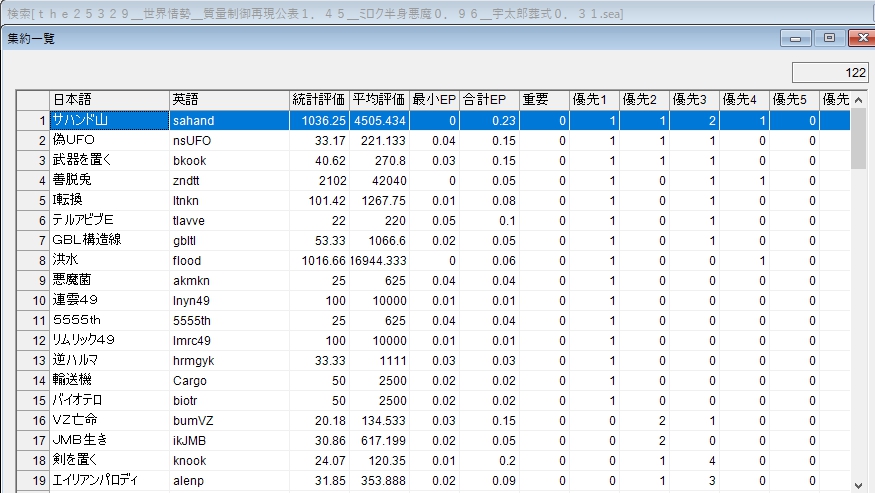Click the row header numbered 13
The image size is (875, 493).
33,360
